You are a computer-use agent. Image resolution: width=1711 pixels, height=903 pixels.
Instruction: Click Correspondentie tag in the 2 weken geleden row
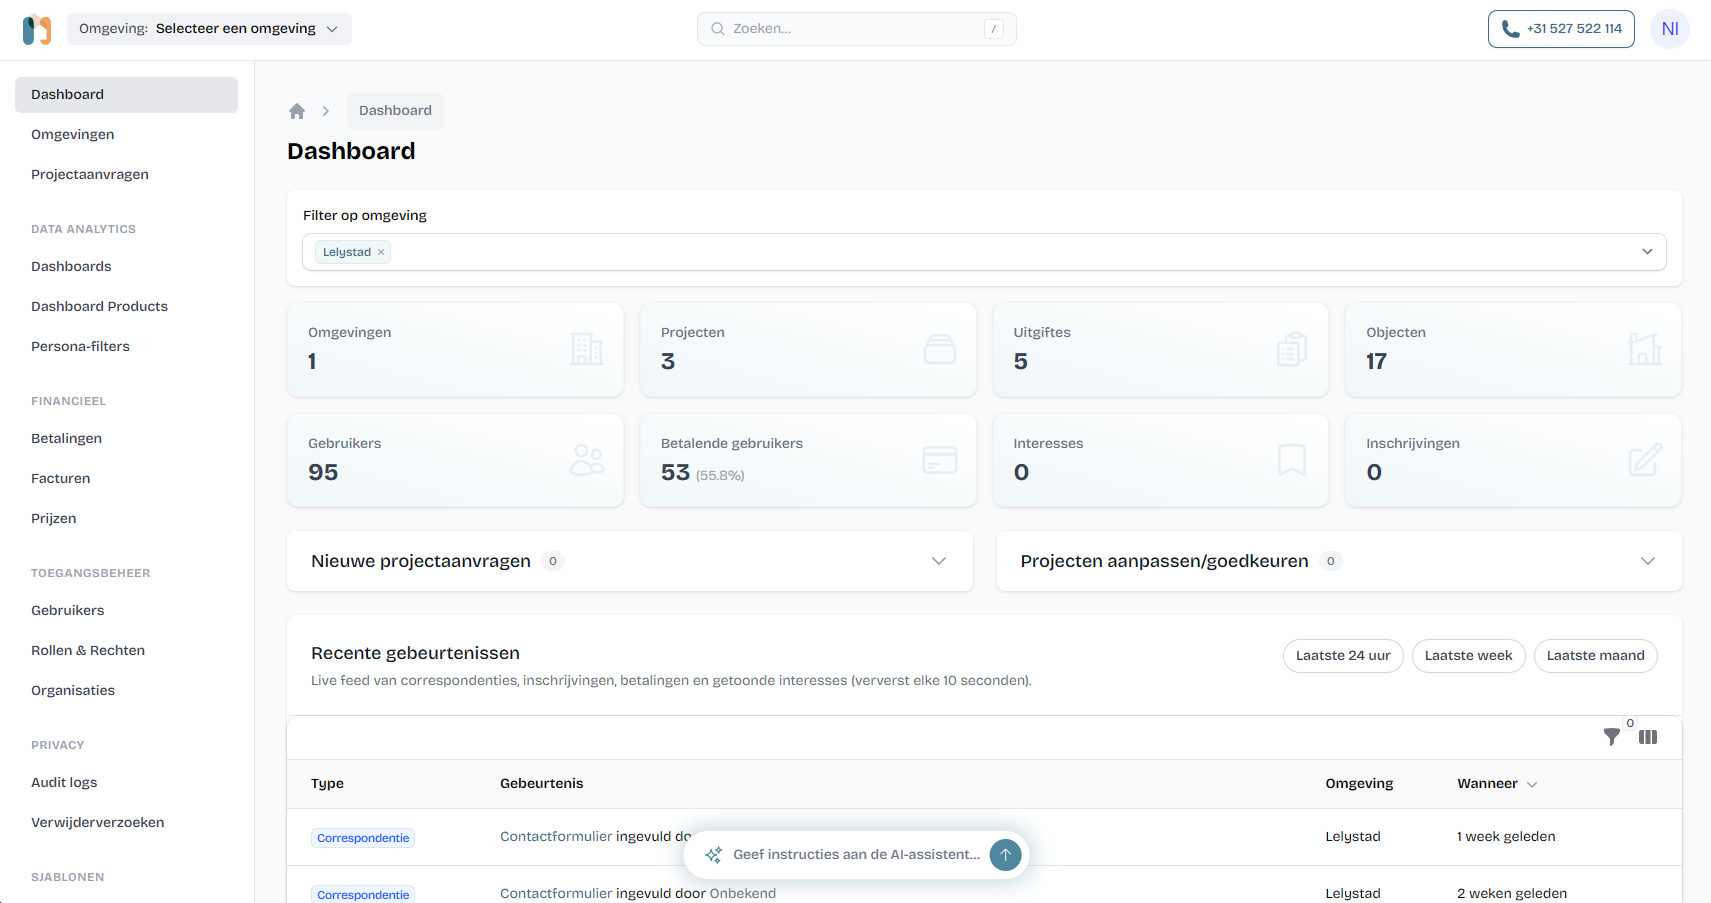click(x=363, y=894)
